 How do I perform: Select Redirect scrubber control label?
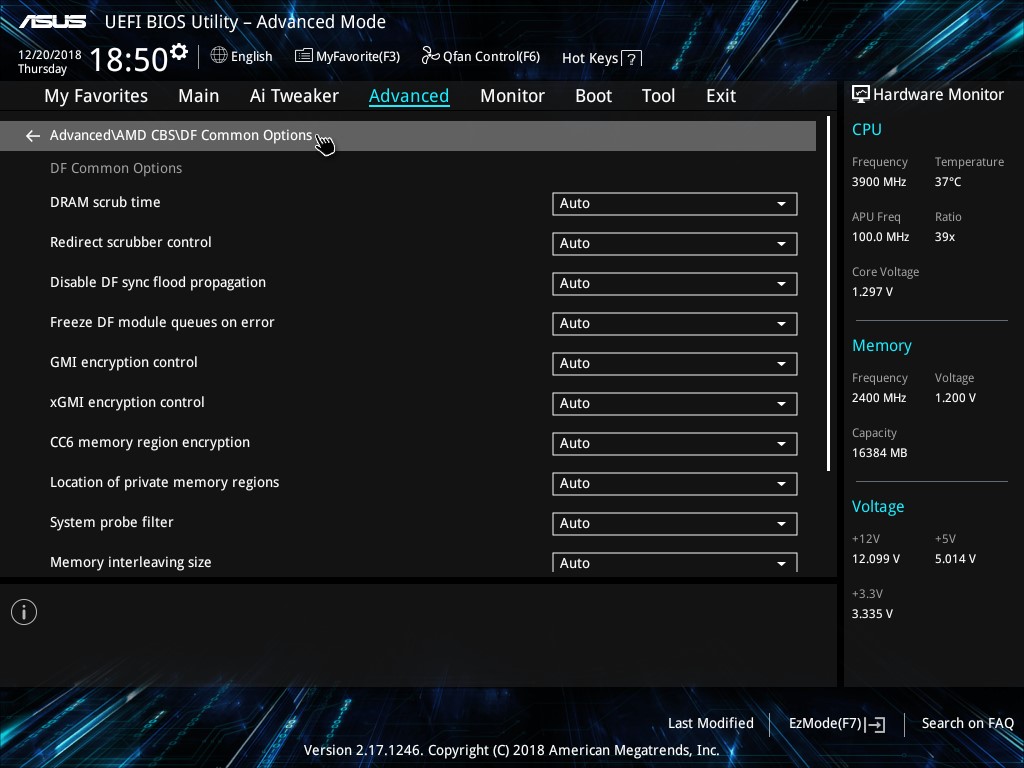[131, 242]
